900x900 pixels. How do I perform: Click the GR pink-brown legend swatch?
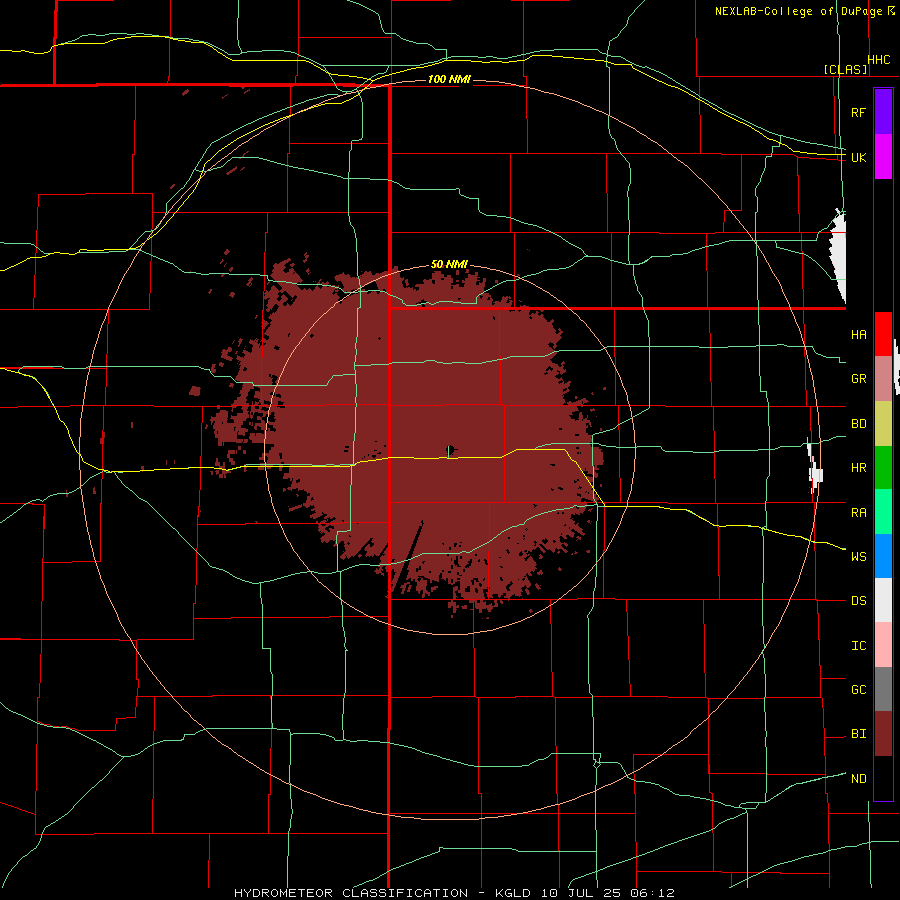coord(883,379)
